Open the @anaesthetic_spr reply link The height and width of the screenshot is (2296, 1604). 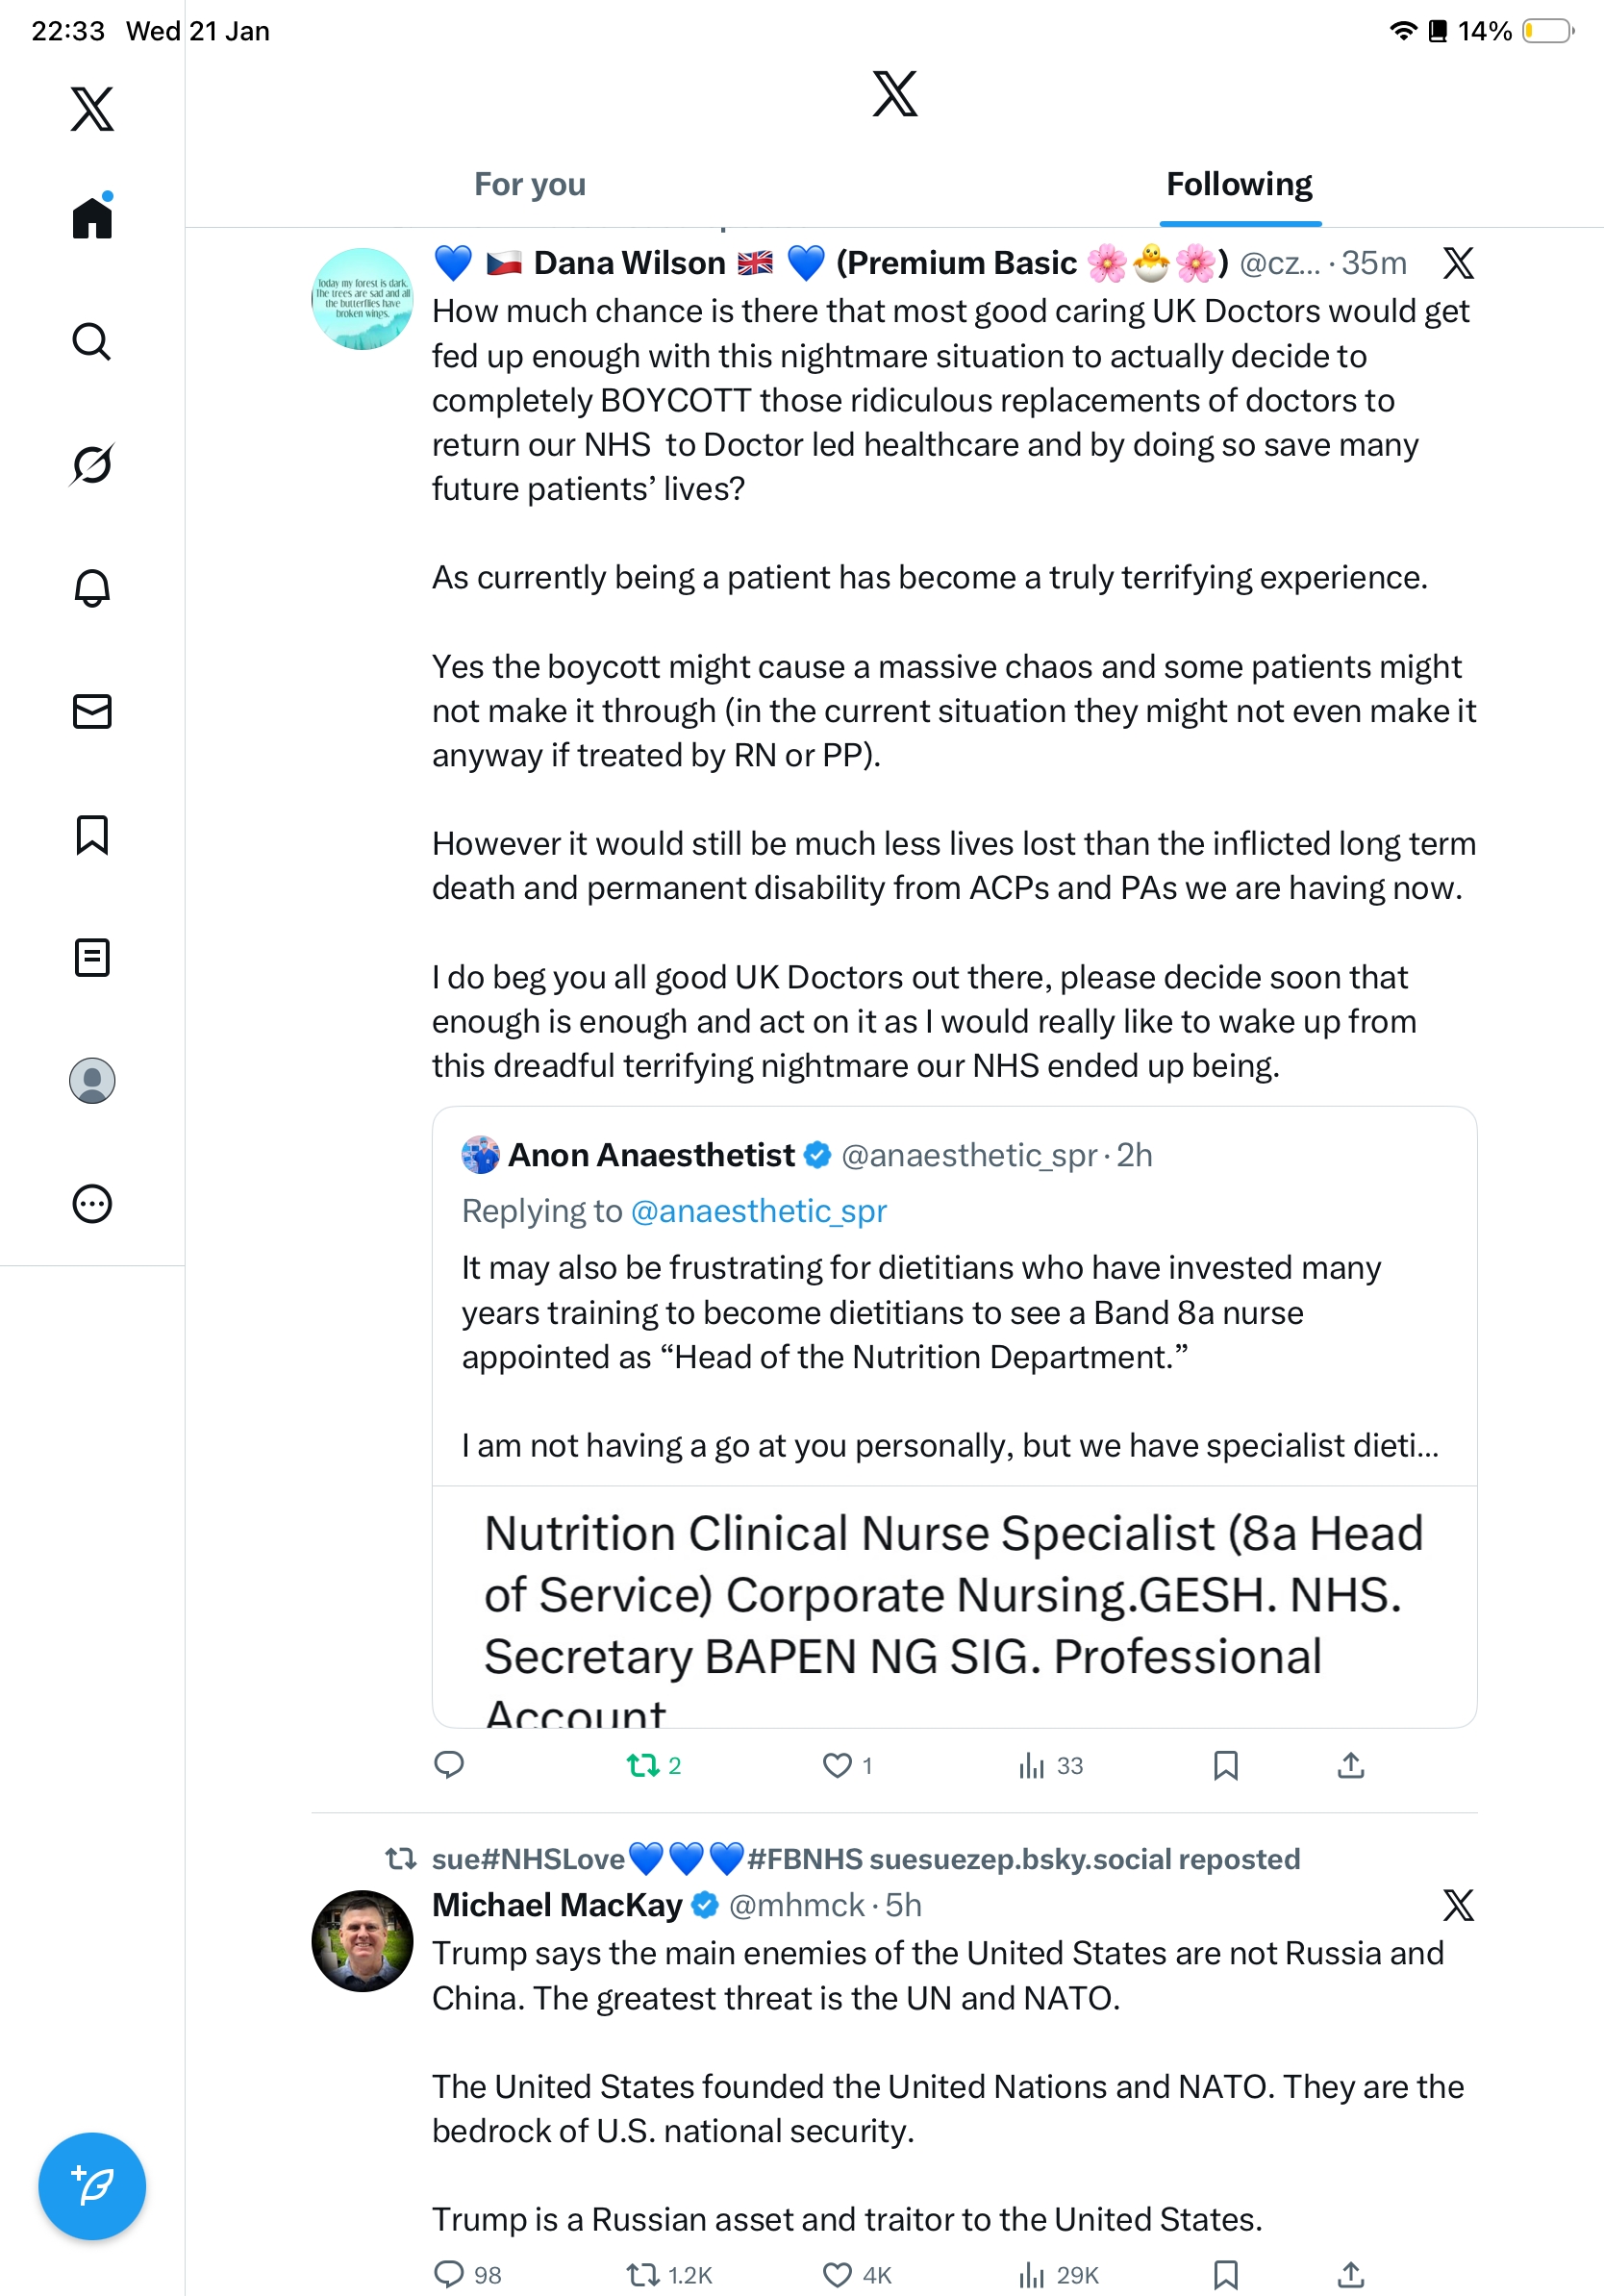pyautogui.click(x=758, y=1211)
